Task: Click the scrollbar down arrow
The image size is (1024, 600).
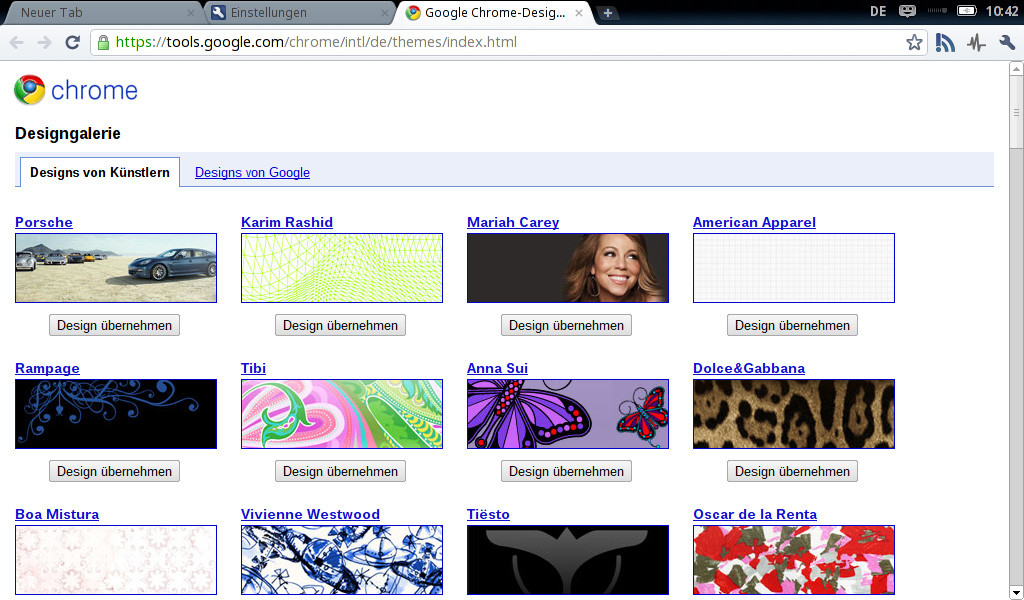Action: tap(1016, 593)
